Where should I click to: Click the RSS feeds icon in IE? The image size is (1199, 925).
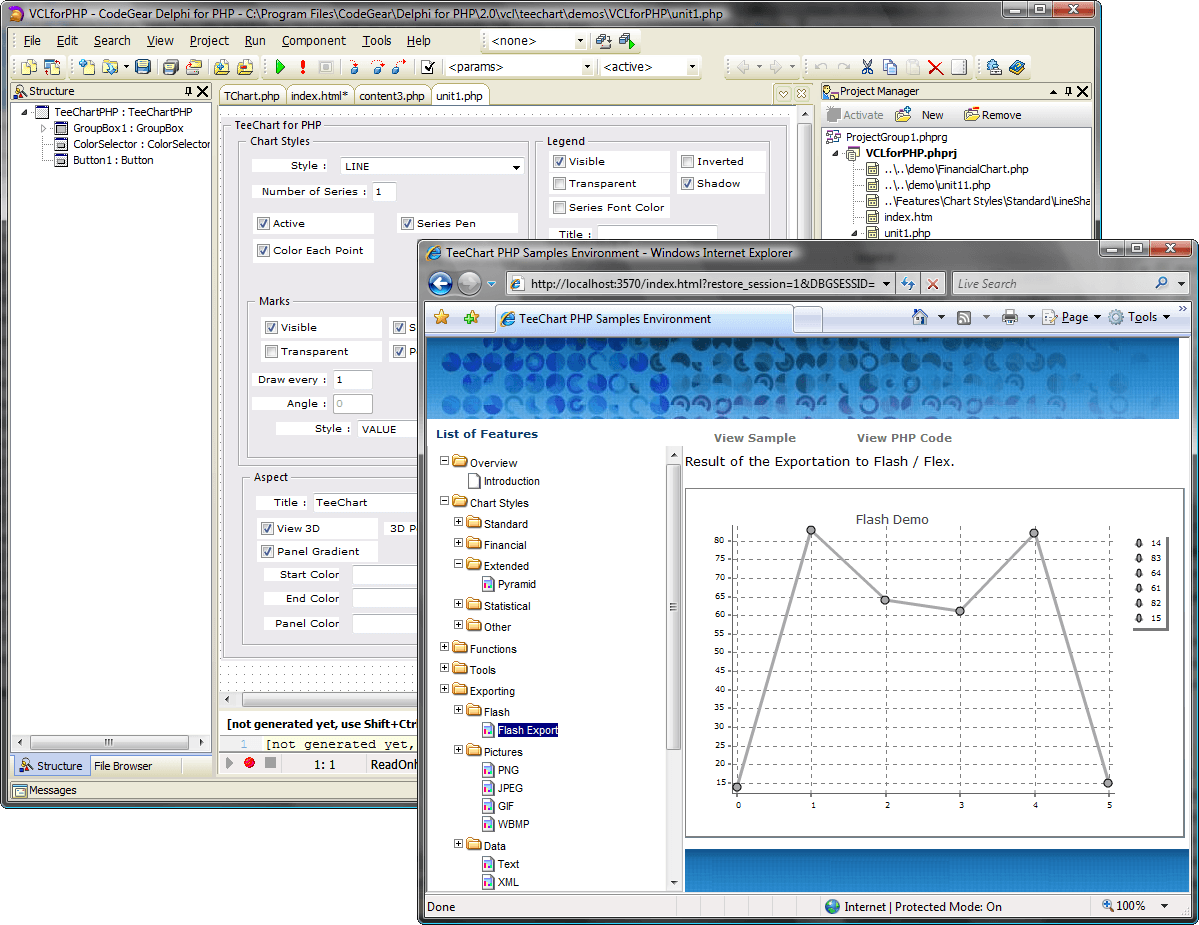click(964, 317)
